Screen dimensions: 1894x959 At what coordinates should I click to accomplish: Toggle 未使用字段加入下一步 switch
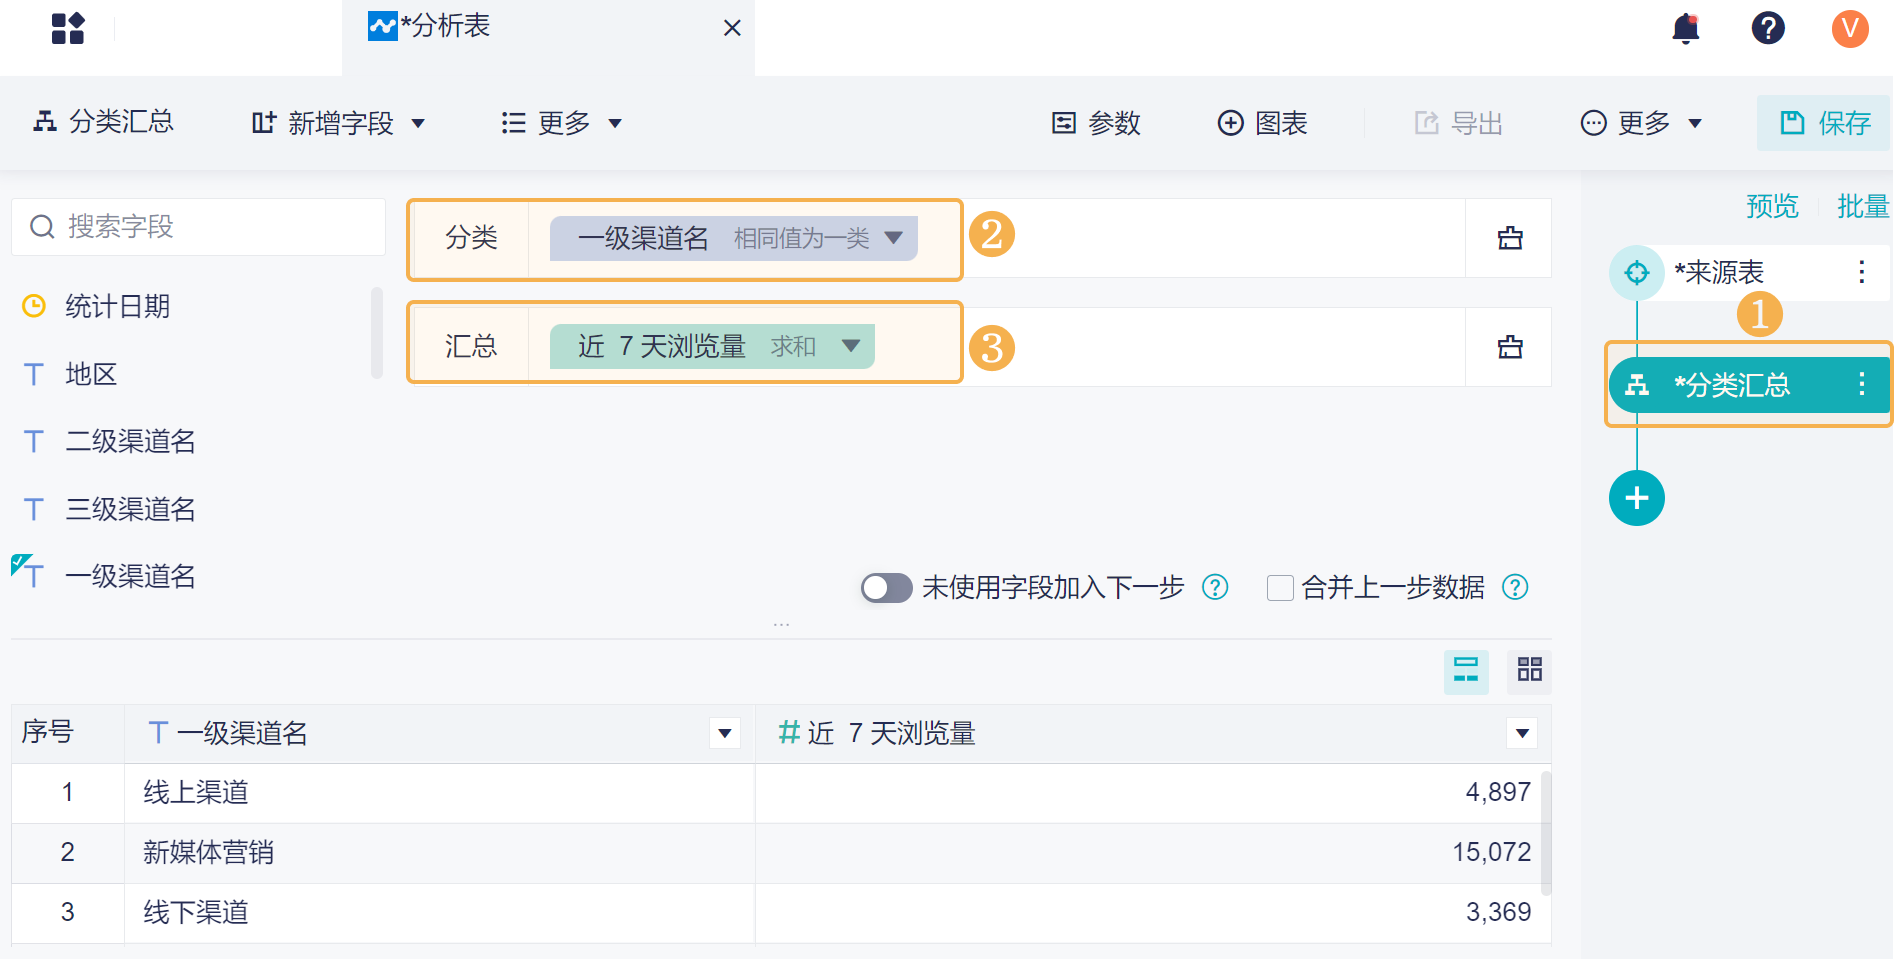tap(886, 588)
